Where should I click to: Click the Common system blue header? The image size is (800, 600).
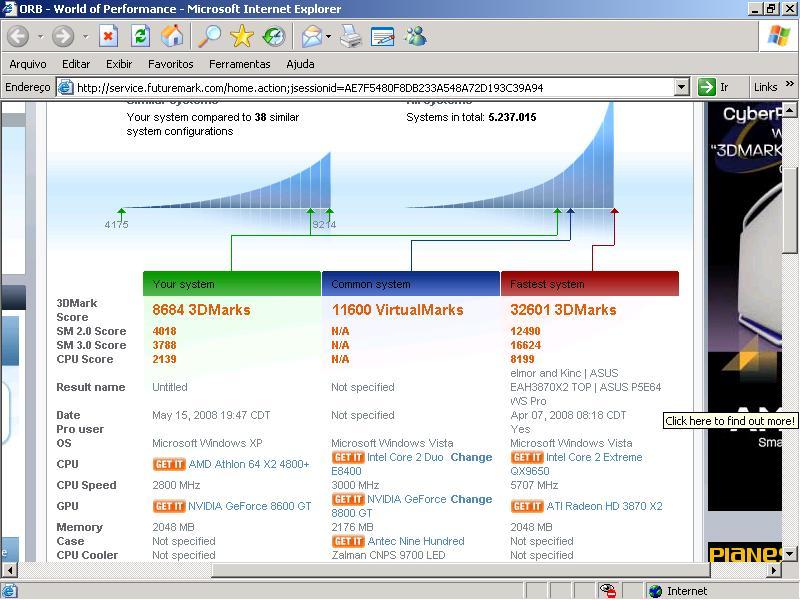411,284
